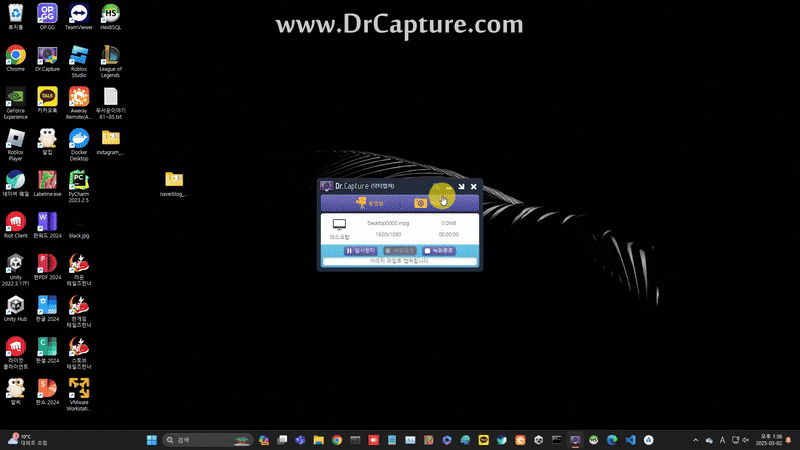
Task: Click the volume icon in system tray
Action: click(x=745, y=440)
